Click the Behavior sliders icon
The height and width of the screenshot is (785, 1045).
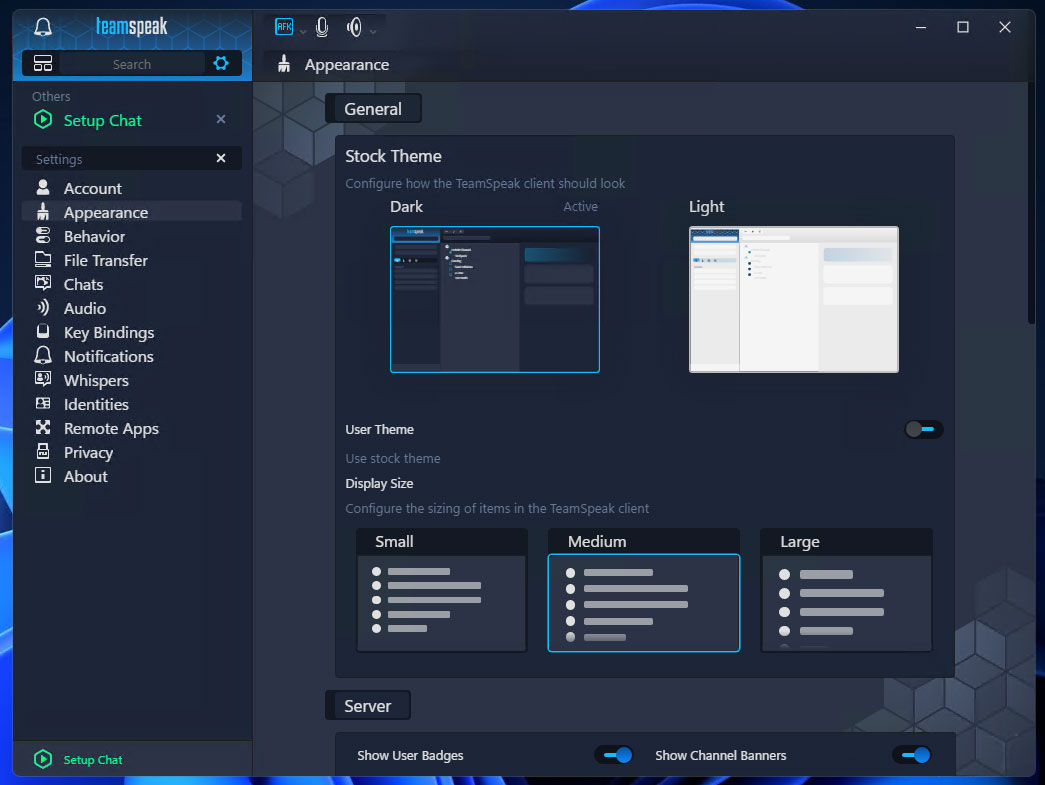[43, 235]
